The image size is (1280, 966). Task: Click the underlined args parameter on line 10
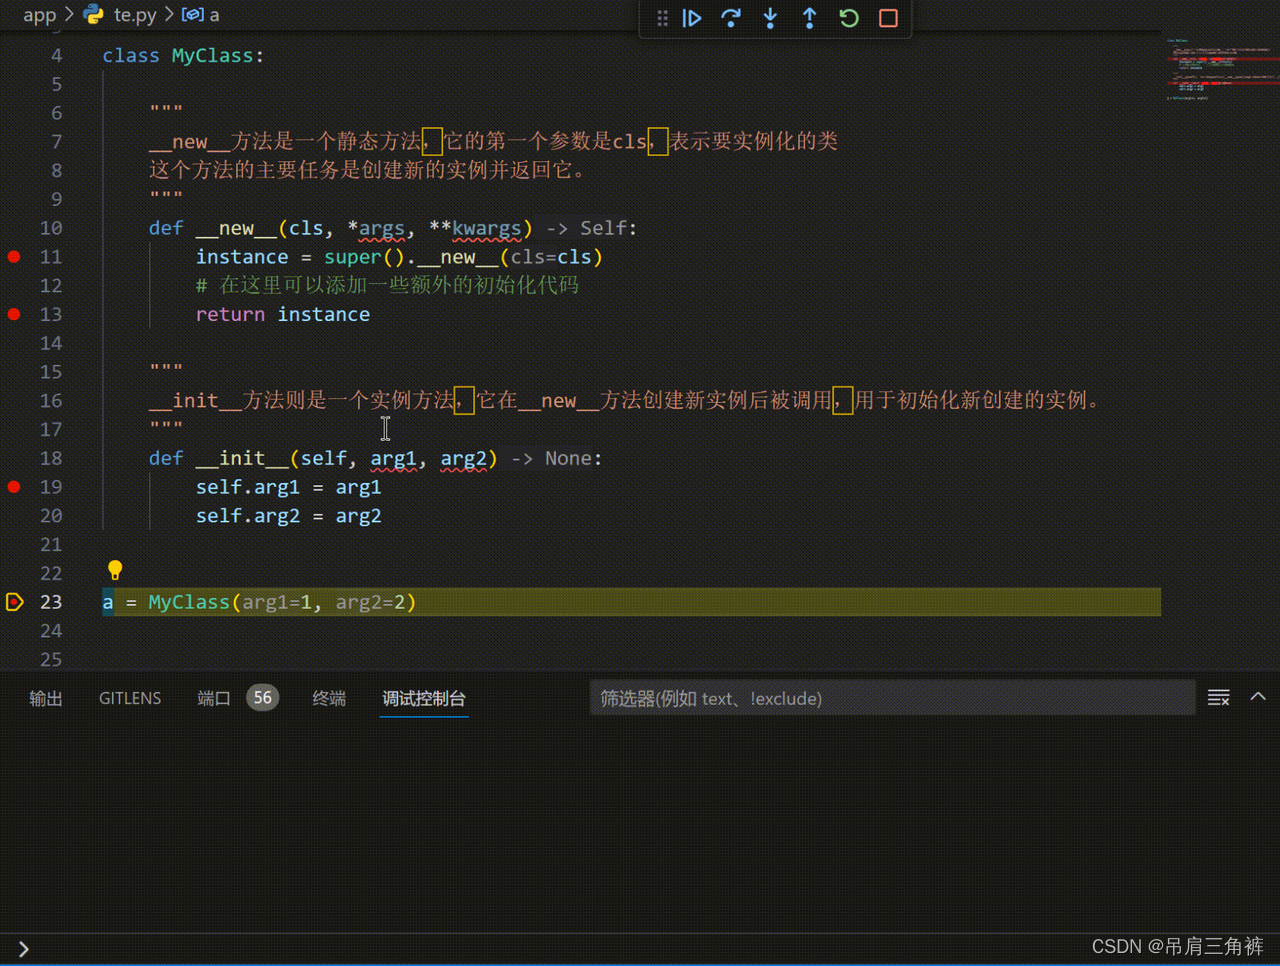382,229
